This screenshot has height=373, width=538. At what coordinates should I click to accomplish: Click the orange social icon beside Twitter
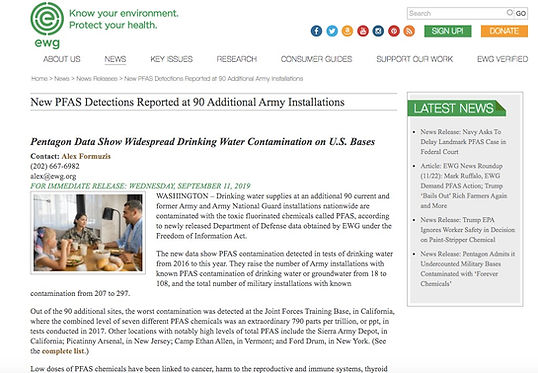347,31
